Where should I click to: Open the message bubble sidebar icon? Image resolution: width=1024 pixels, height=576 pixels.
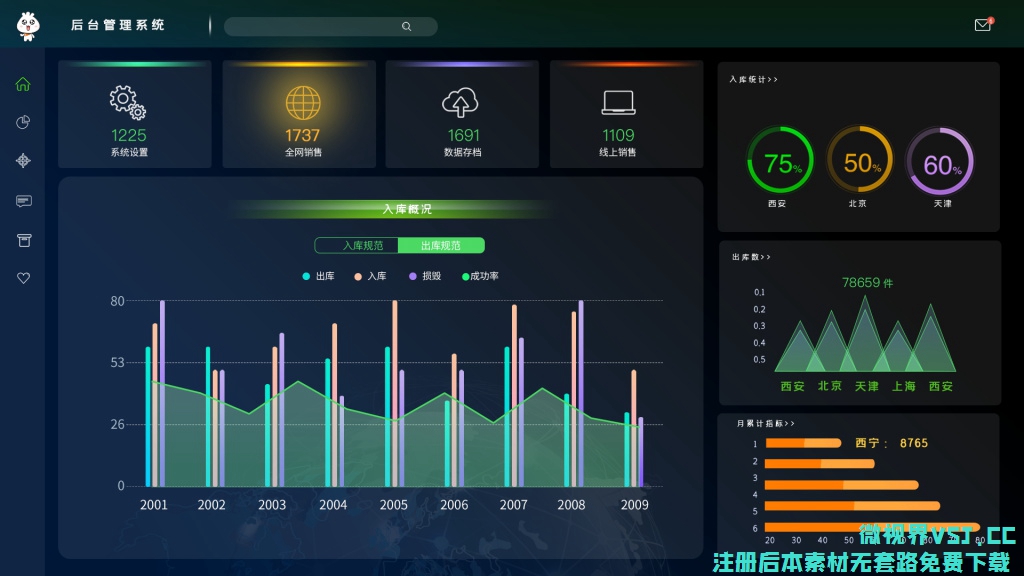[x=23, y=201]
